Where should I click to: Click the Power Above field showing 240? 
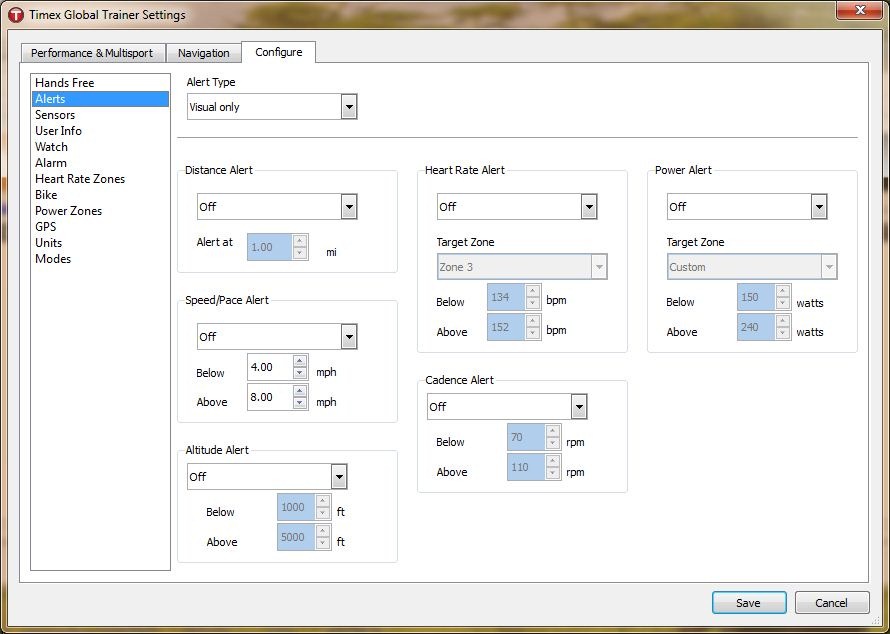pos(756,327)
